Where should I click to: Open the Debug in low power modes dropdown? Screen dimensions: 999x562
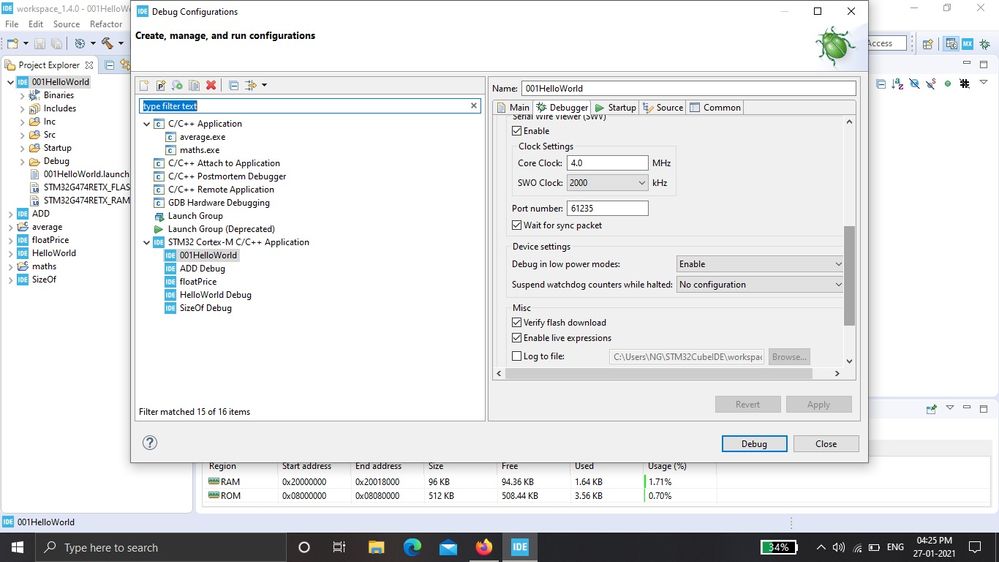pyautogui.click(x=760, y=264)
